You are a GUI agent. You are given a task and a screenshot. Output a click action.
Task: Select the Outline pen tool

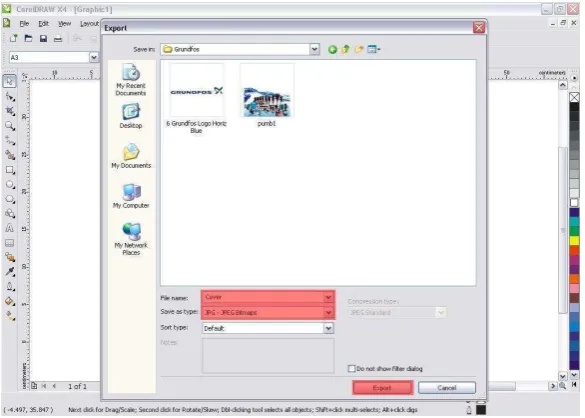[10, 286]
